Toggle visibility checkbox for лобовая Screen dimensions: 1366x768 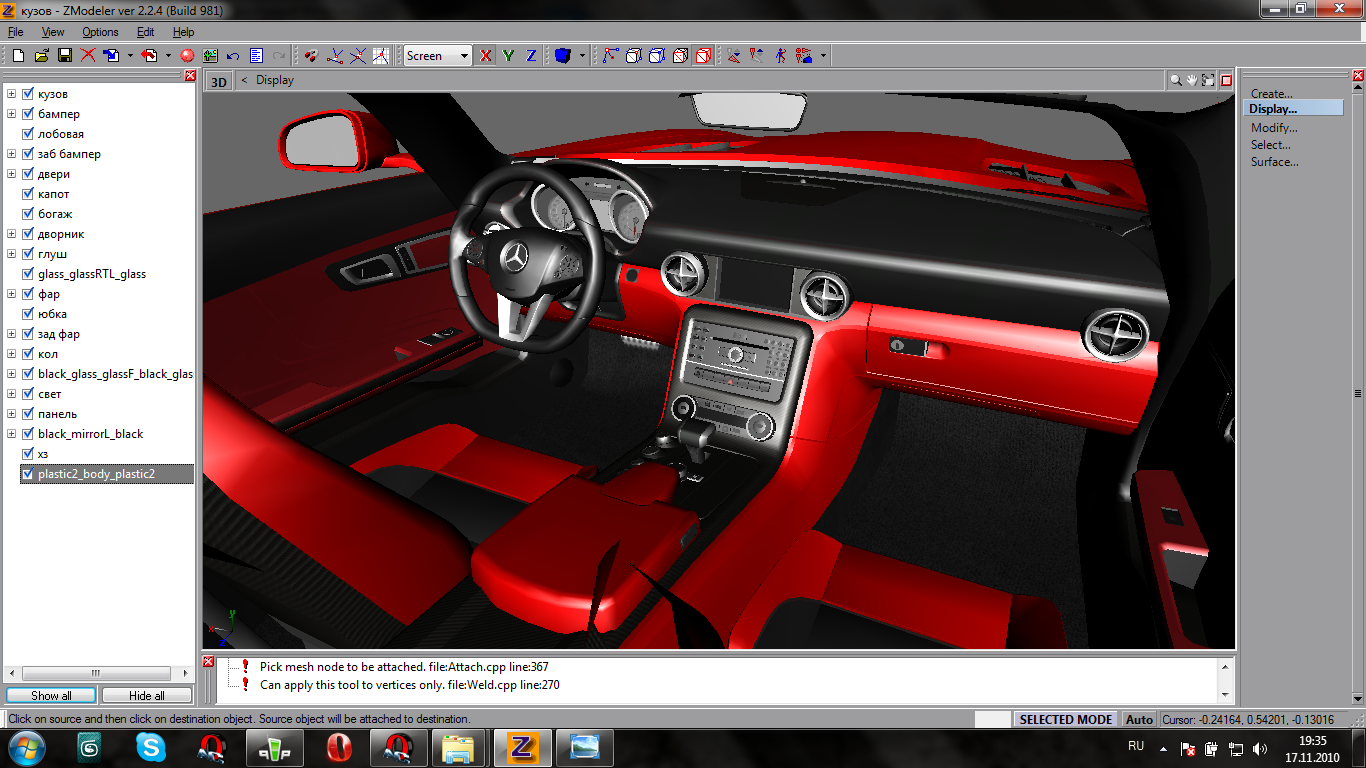pyautogui.click(x=28, y=134)
